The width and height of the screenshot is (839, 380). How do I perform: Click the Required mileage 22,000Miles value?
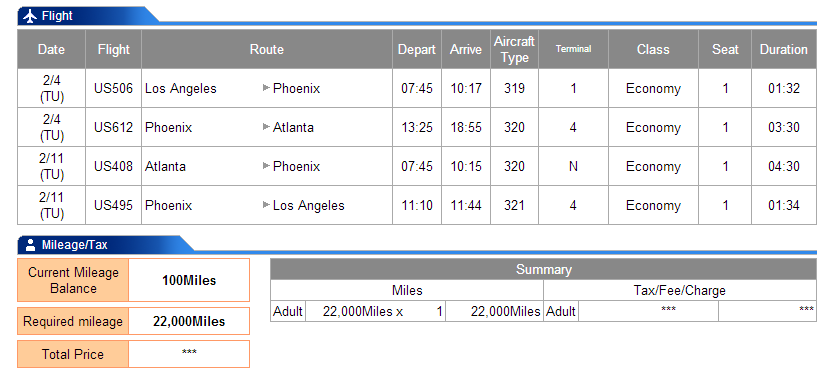(189, 322)
